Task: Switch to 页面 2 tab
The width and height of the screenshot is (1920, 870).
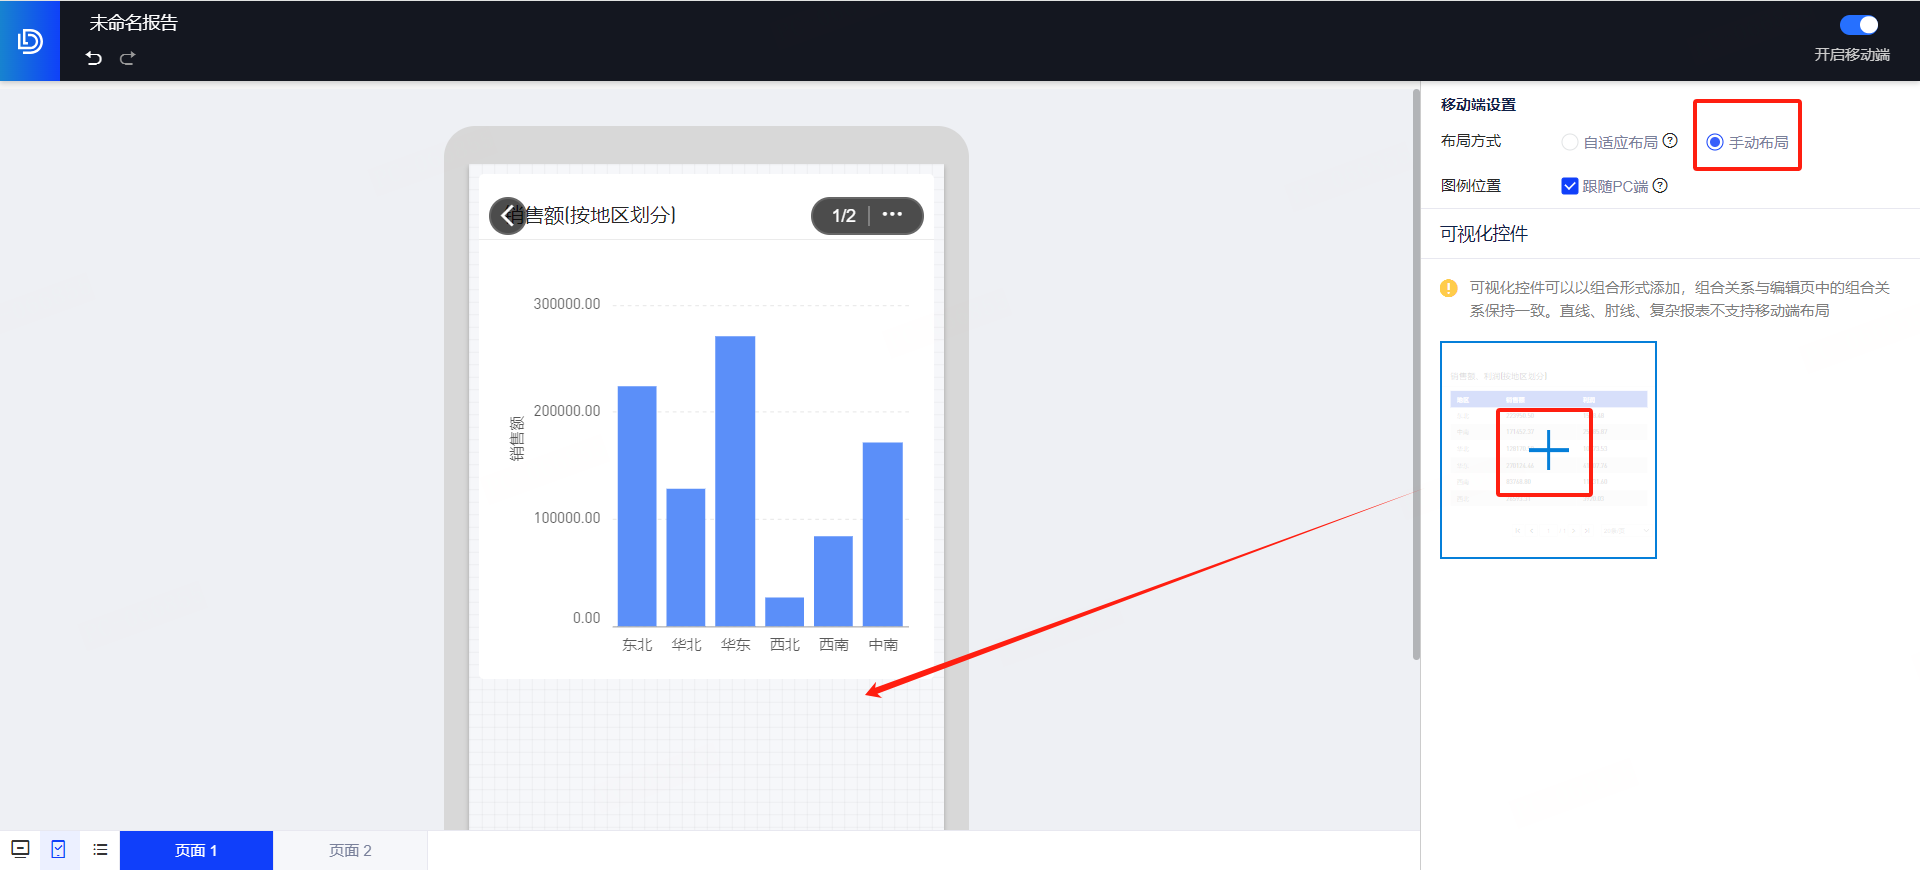Action: [x=350, y=850]
